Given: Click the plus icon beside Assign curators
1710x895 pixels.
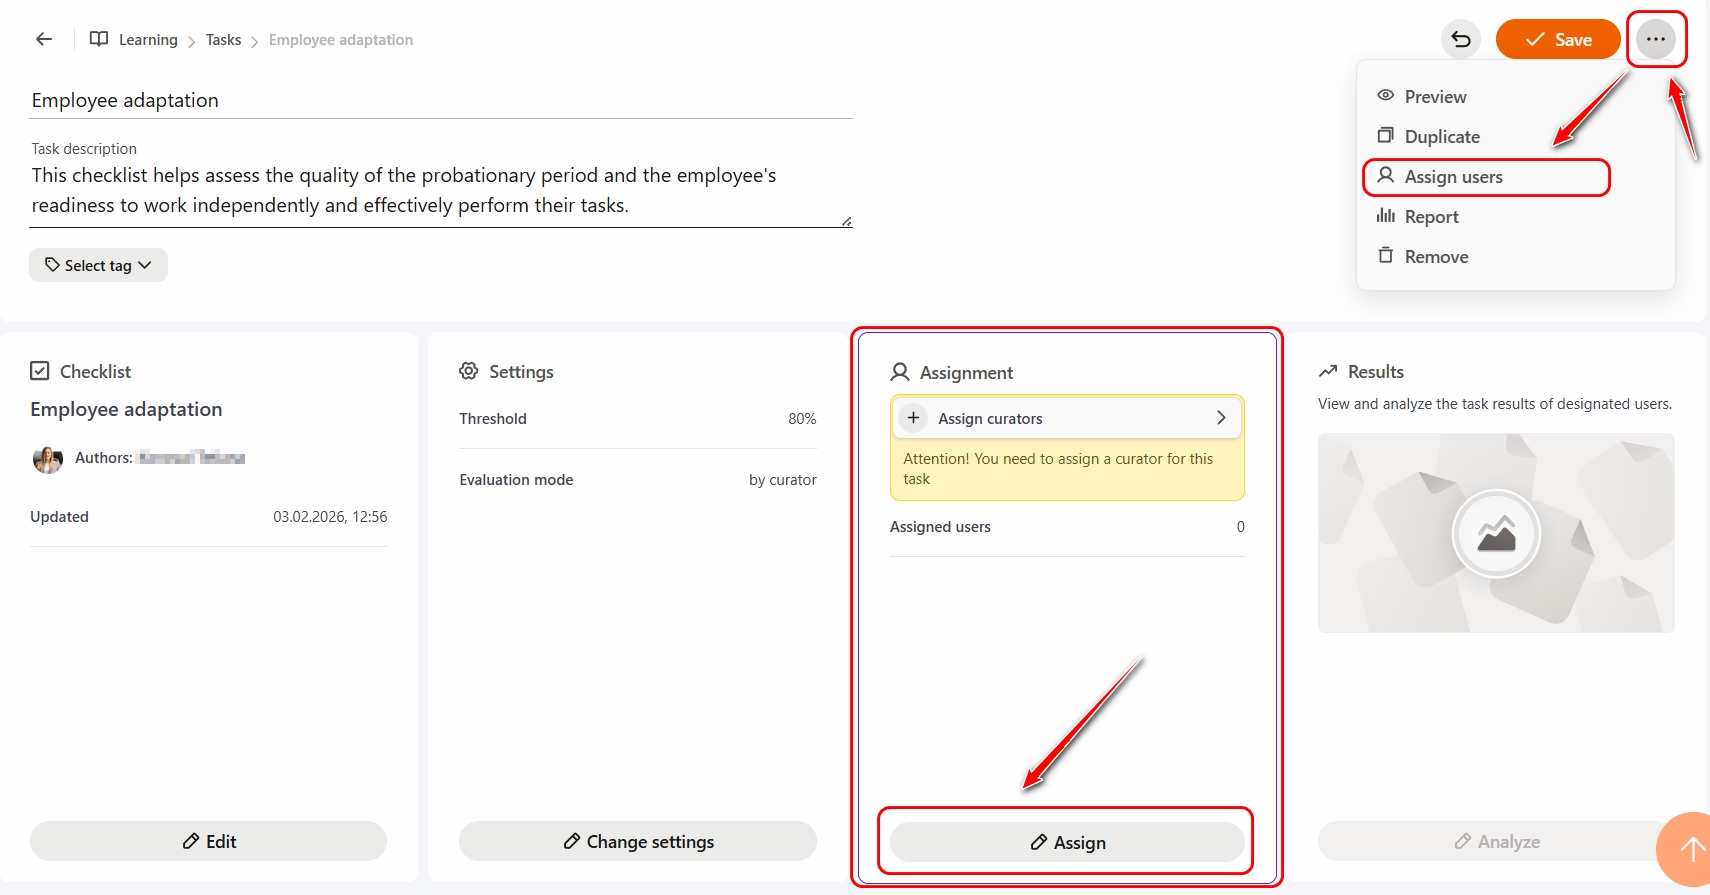Looking at the screenshot, I should tap(913, 418).
